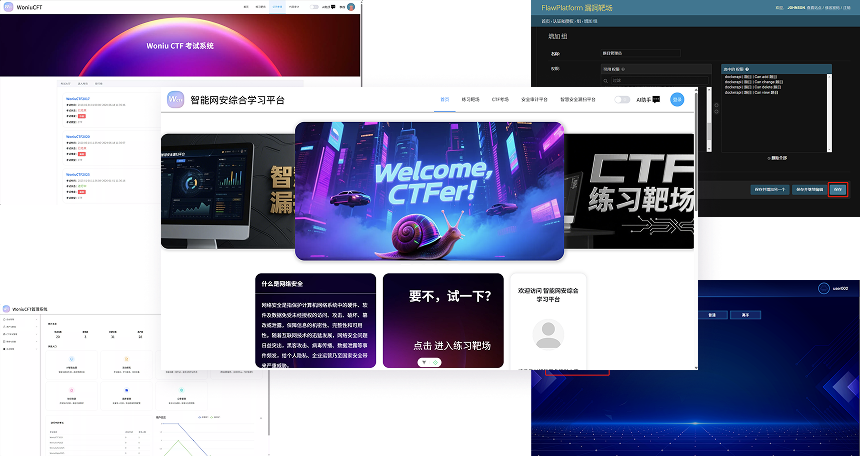Screen dimensions: 860x456
Task: Toggle the blue series legend in the chart
Action: [203, 417]
